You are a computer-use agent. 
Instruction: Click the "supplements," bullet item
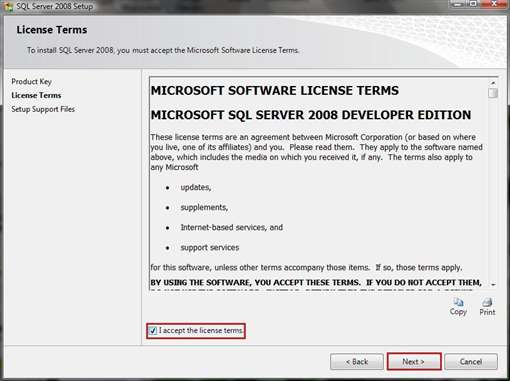(x=204, y=207)
